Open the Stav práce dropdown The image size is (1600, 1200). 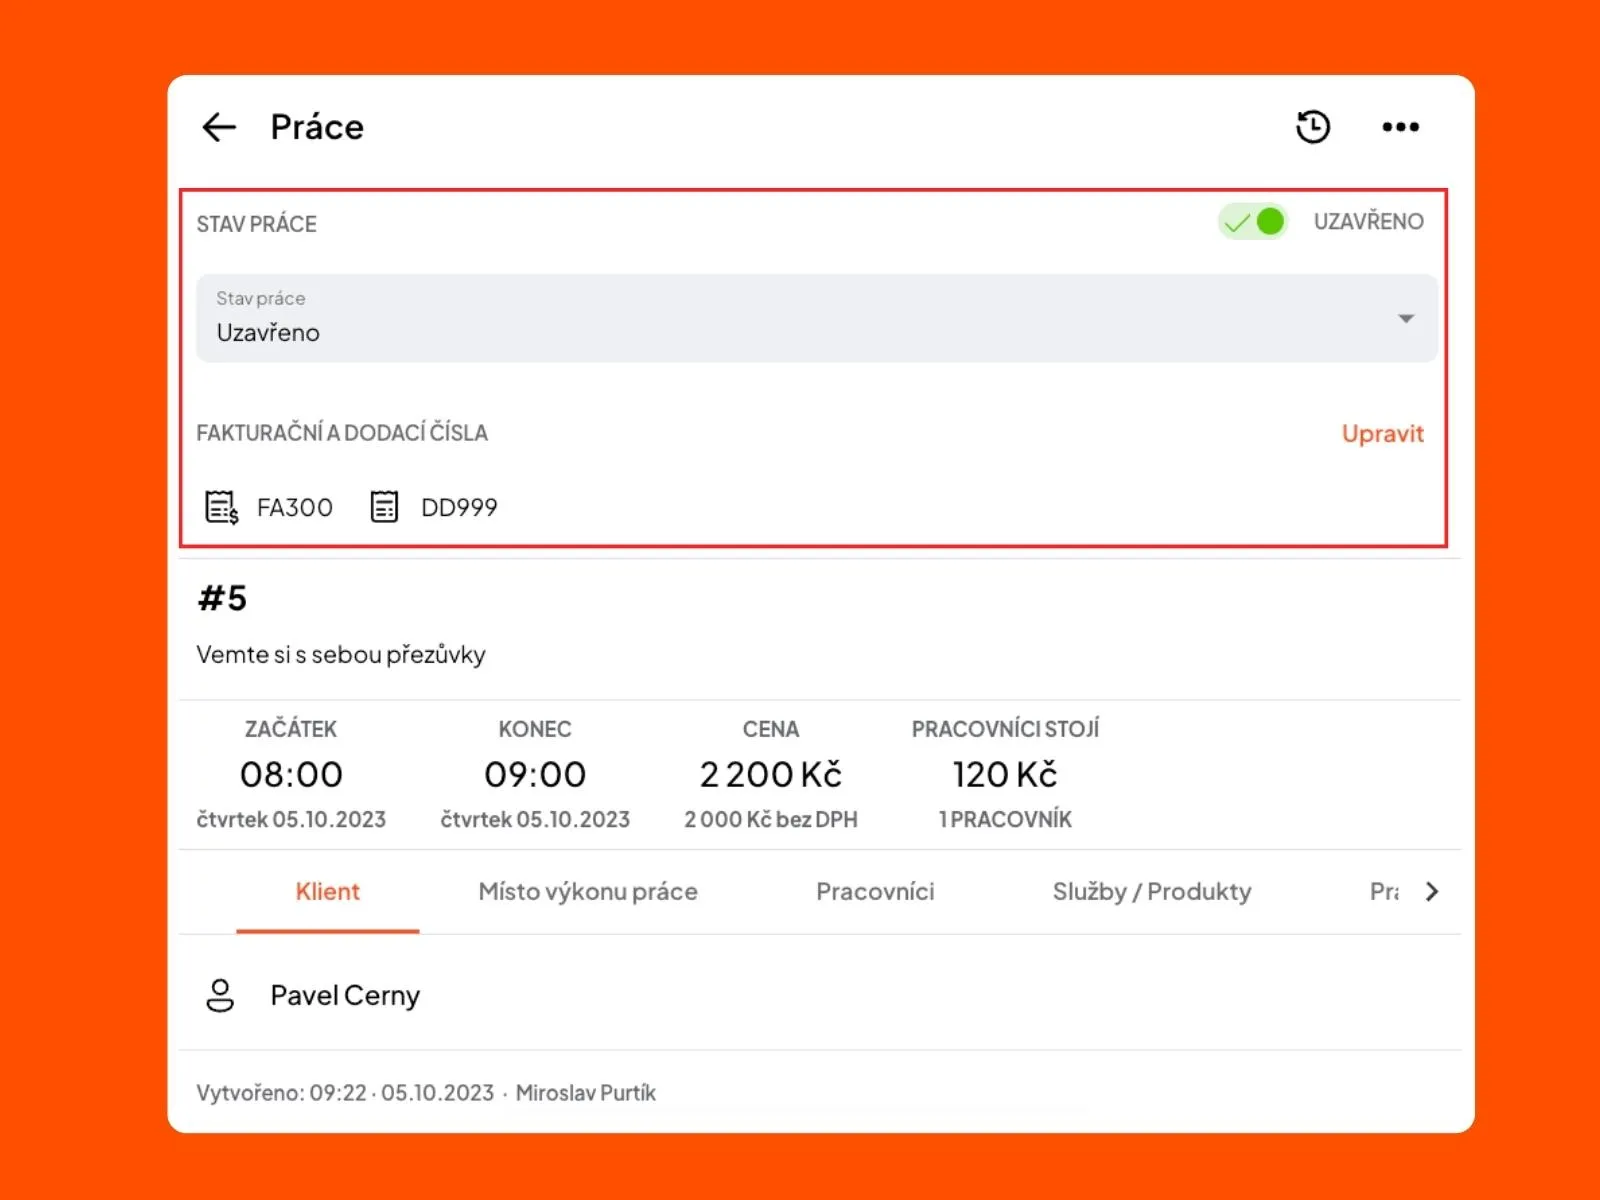coord(817,318)
